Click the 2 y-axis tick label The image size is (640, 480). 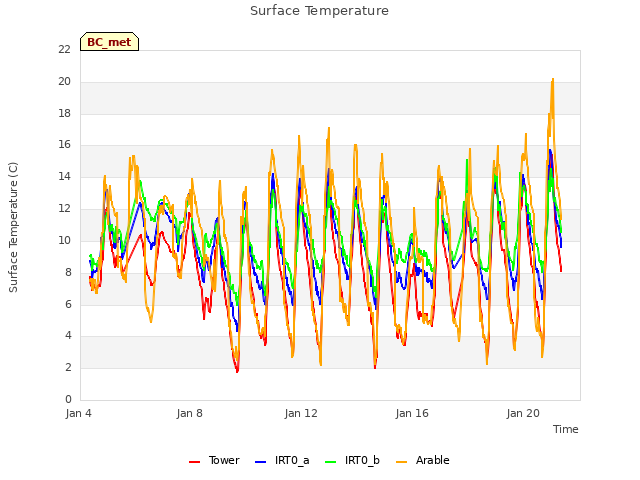[x=68, y=367]
